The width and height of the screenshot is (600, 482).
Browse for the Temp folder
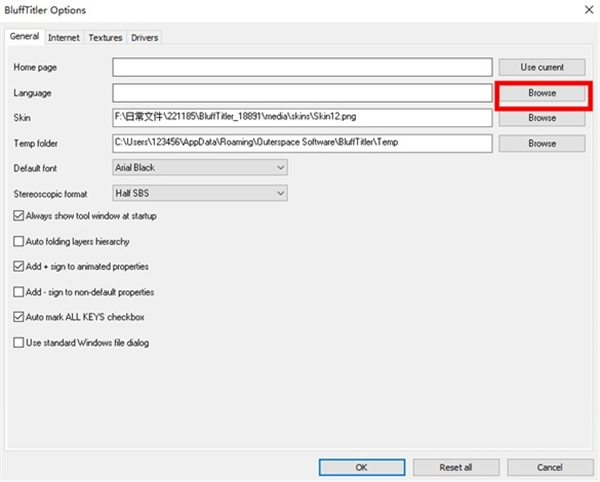(542, 143)
